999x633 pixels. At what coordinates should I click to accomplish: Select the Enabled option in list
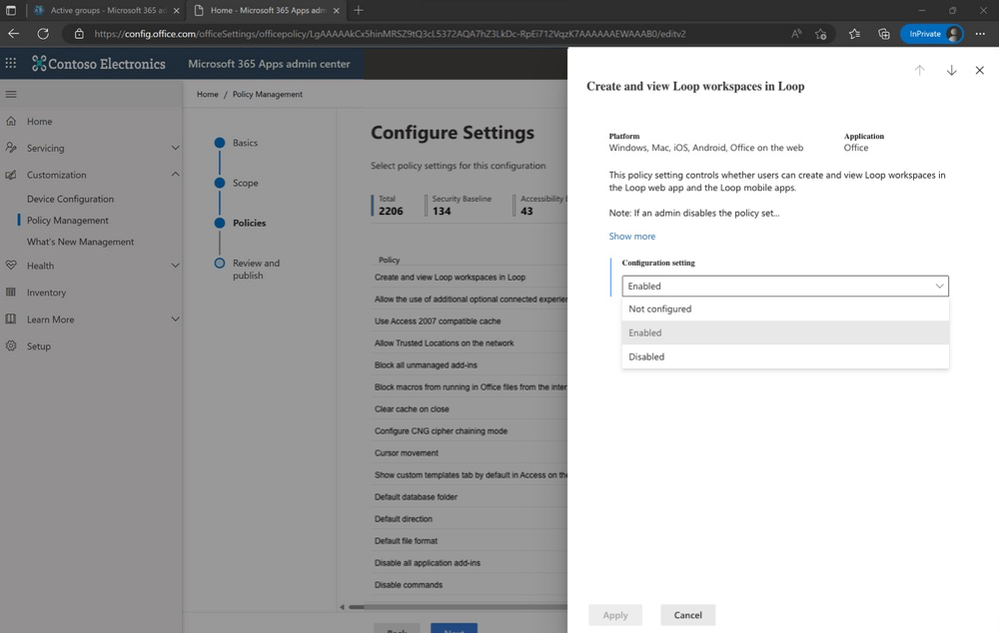tap(785, 332)
